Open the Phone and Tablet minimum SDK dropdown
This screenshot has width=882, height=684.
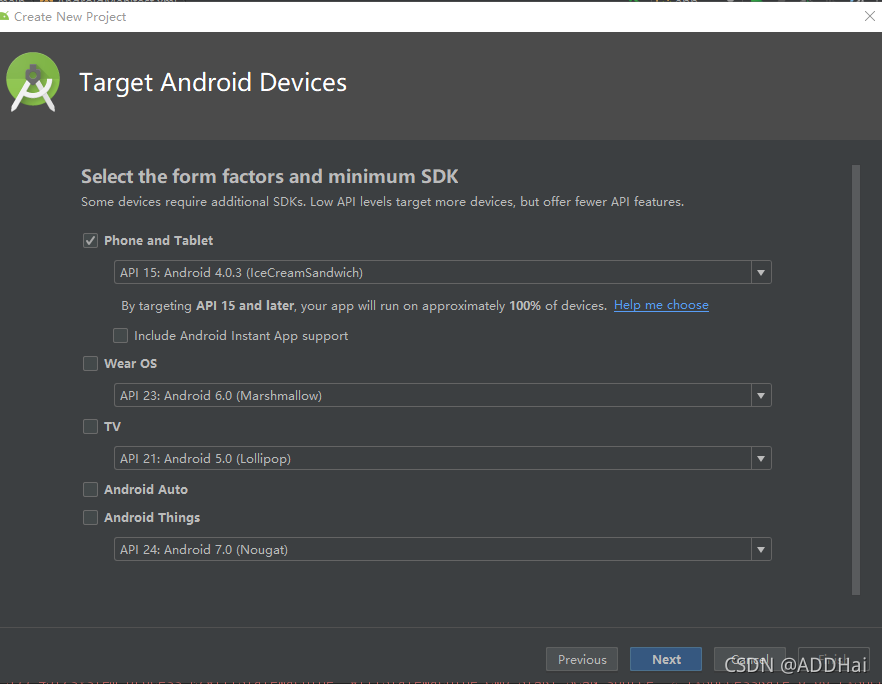coord(761,271)
